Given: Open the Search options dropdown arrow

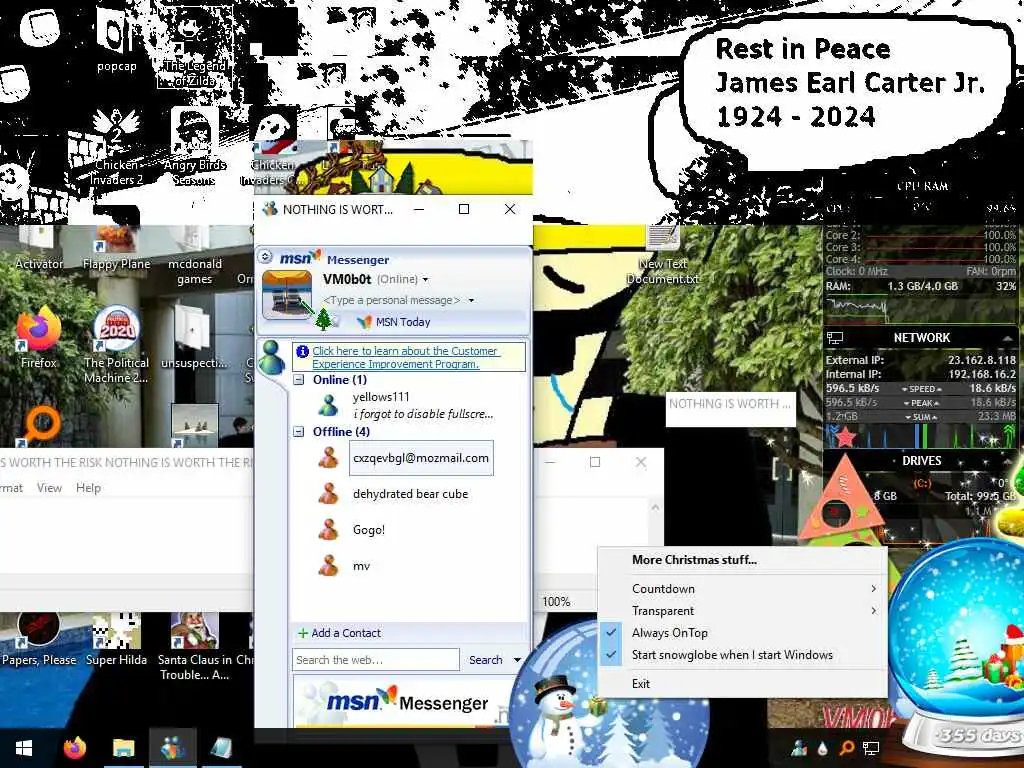Looking at the screenshot, I should click(x=517, y=660).
